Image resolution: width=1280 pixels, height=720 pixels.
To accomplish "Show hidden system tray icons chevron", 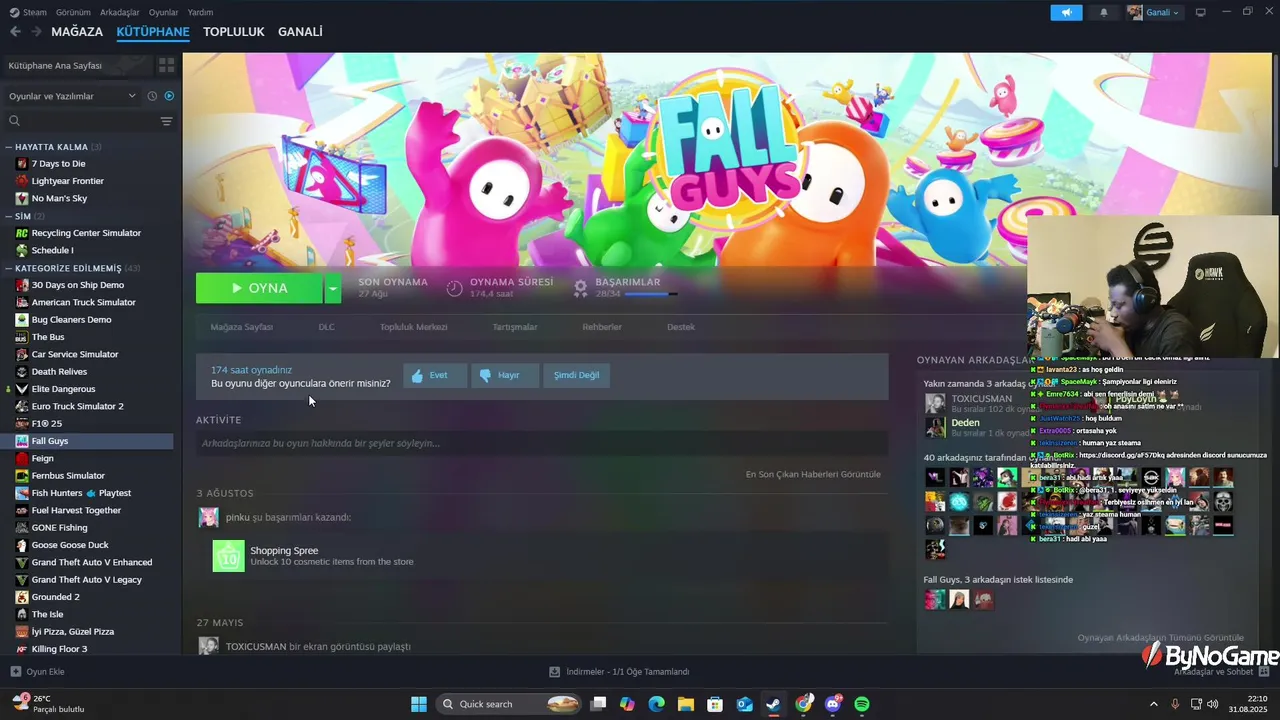I will coord(1153,704).
